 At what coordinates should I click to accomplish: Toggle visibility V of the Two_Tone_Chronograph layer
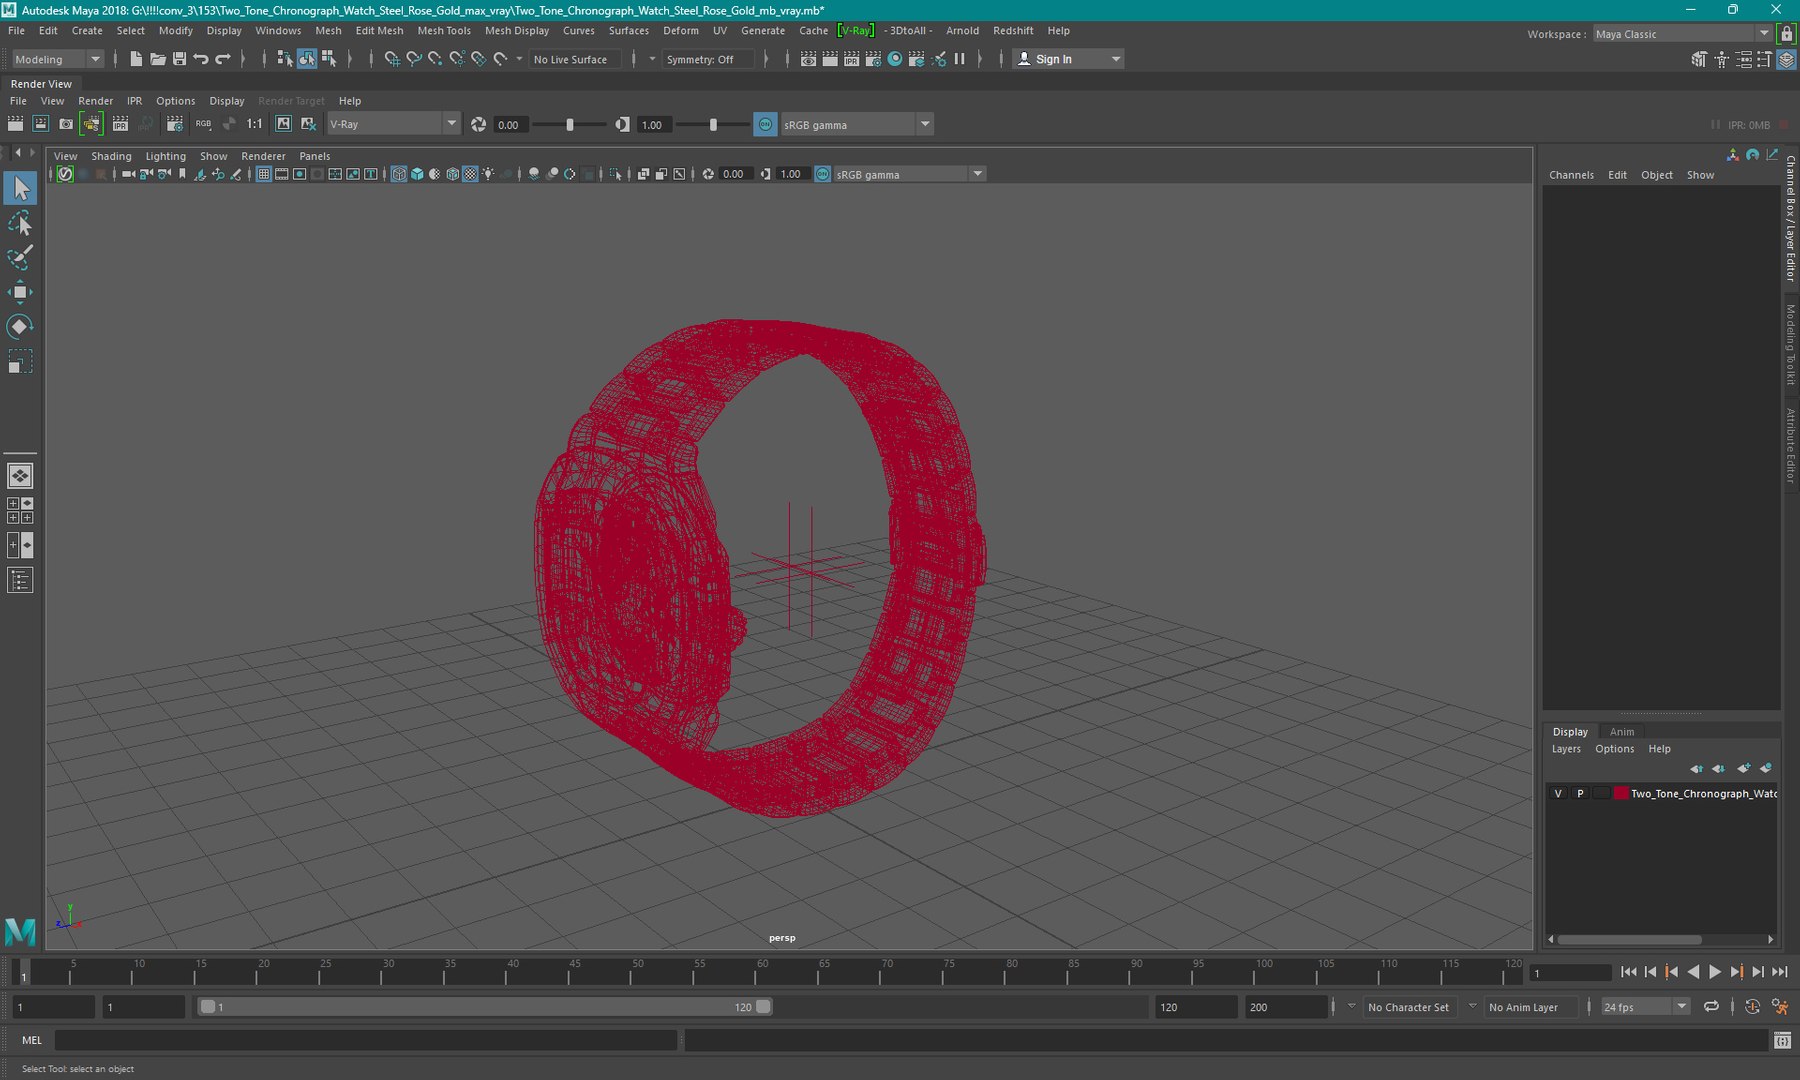(1558, 793)
